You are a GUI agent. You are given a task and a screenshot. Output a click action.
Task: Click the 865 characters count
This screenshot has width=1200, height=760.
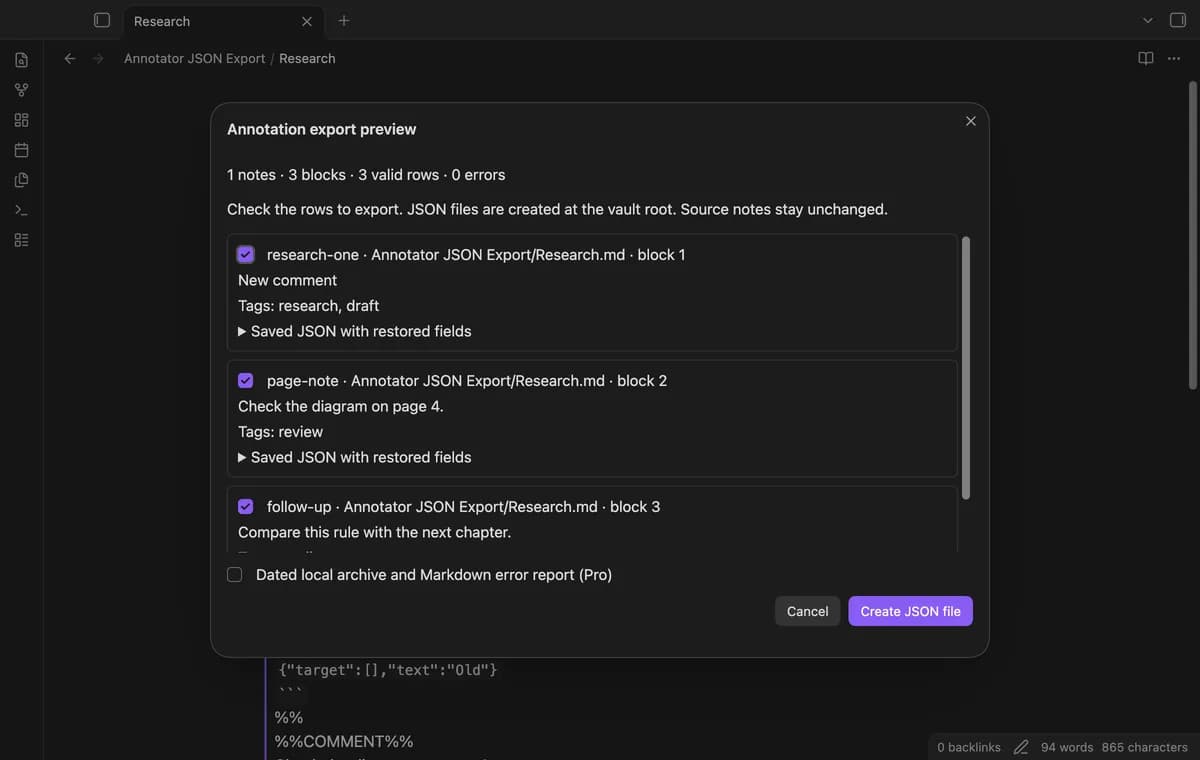tap(1145, 747)
